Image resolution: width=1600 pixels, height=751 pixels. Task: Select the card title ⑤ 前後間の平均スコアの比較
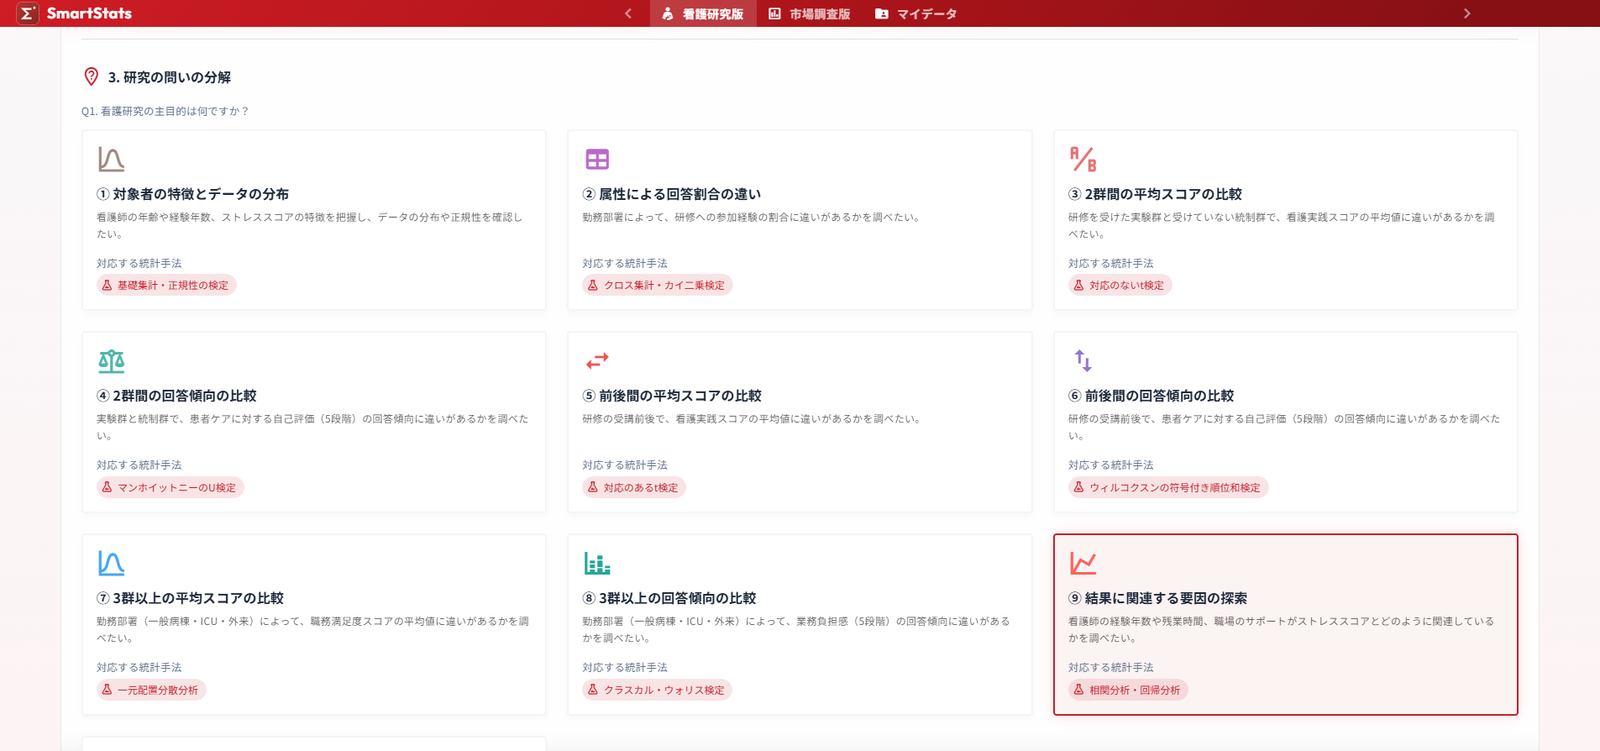672,396
